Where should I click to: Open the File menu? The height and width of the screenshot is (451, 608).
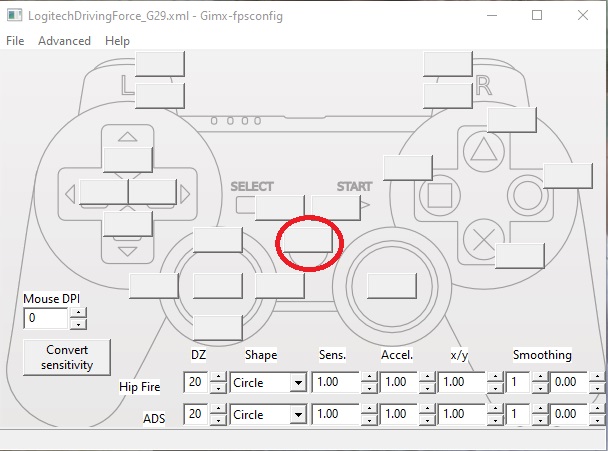pos(15,41)
